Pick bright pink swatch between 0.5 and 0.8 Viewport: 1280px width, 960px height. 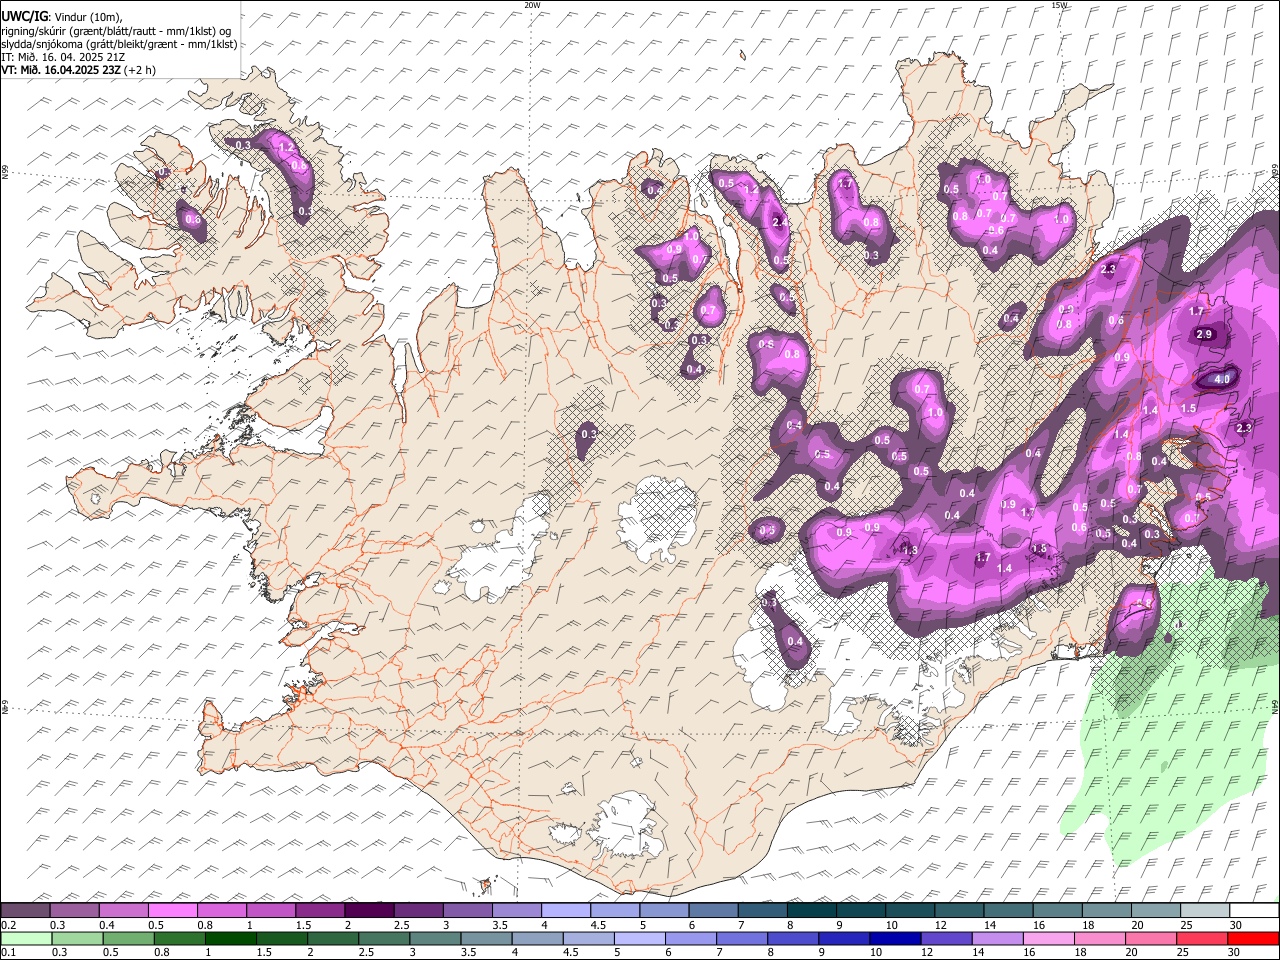pyautogui.click(x=173, y=910)
